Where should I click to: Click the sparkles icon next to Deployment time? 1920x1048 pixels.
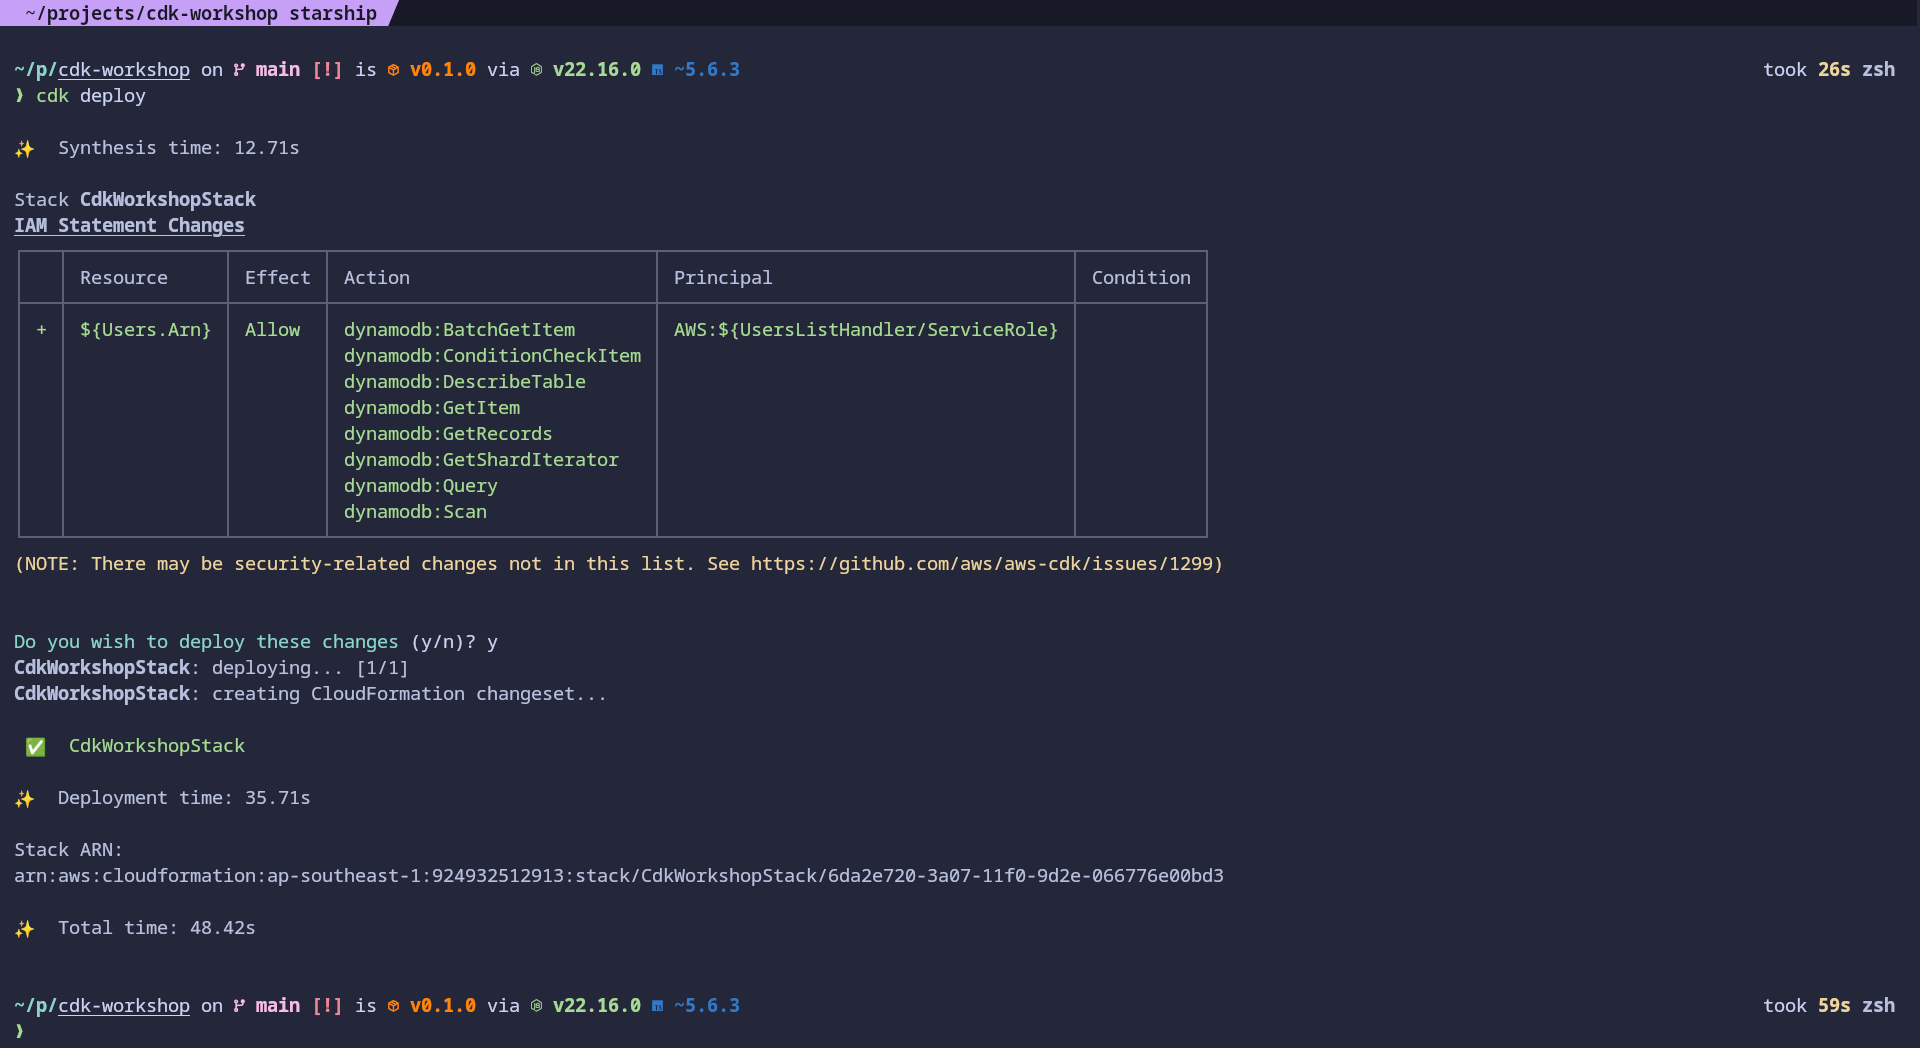click(25, 799)
